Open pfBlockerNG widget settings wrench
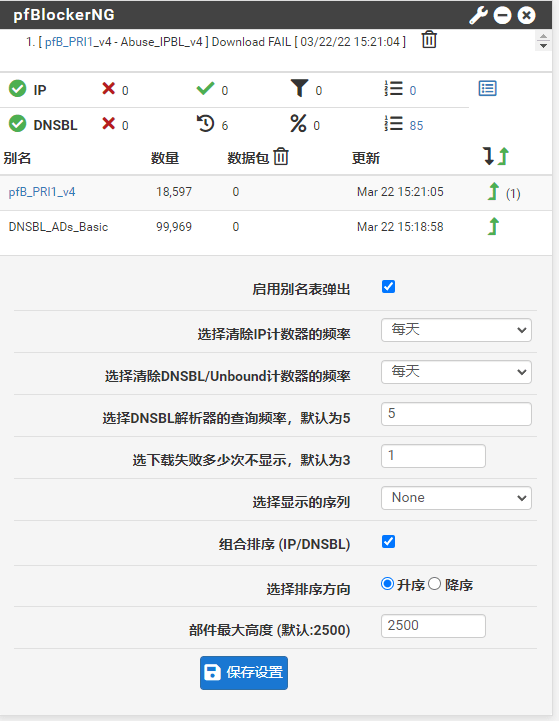 click(x=479, y=15)
